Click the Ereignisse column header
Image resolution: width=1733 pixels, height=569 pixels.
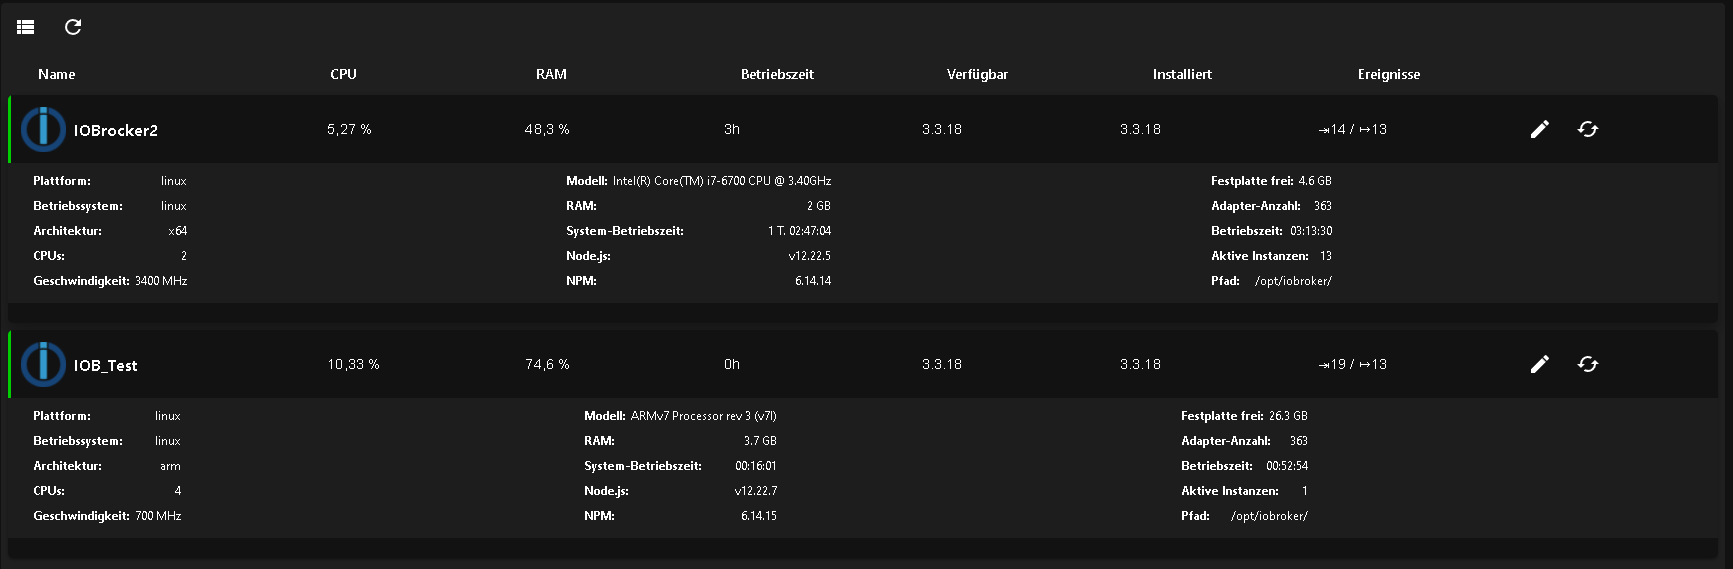pyautogui.click(x=1389, y=74)
